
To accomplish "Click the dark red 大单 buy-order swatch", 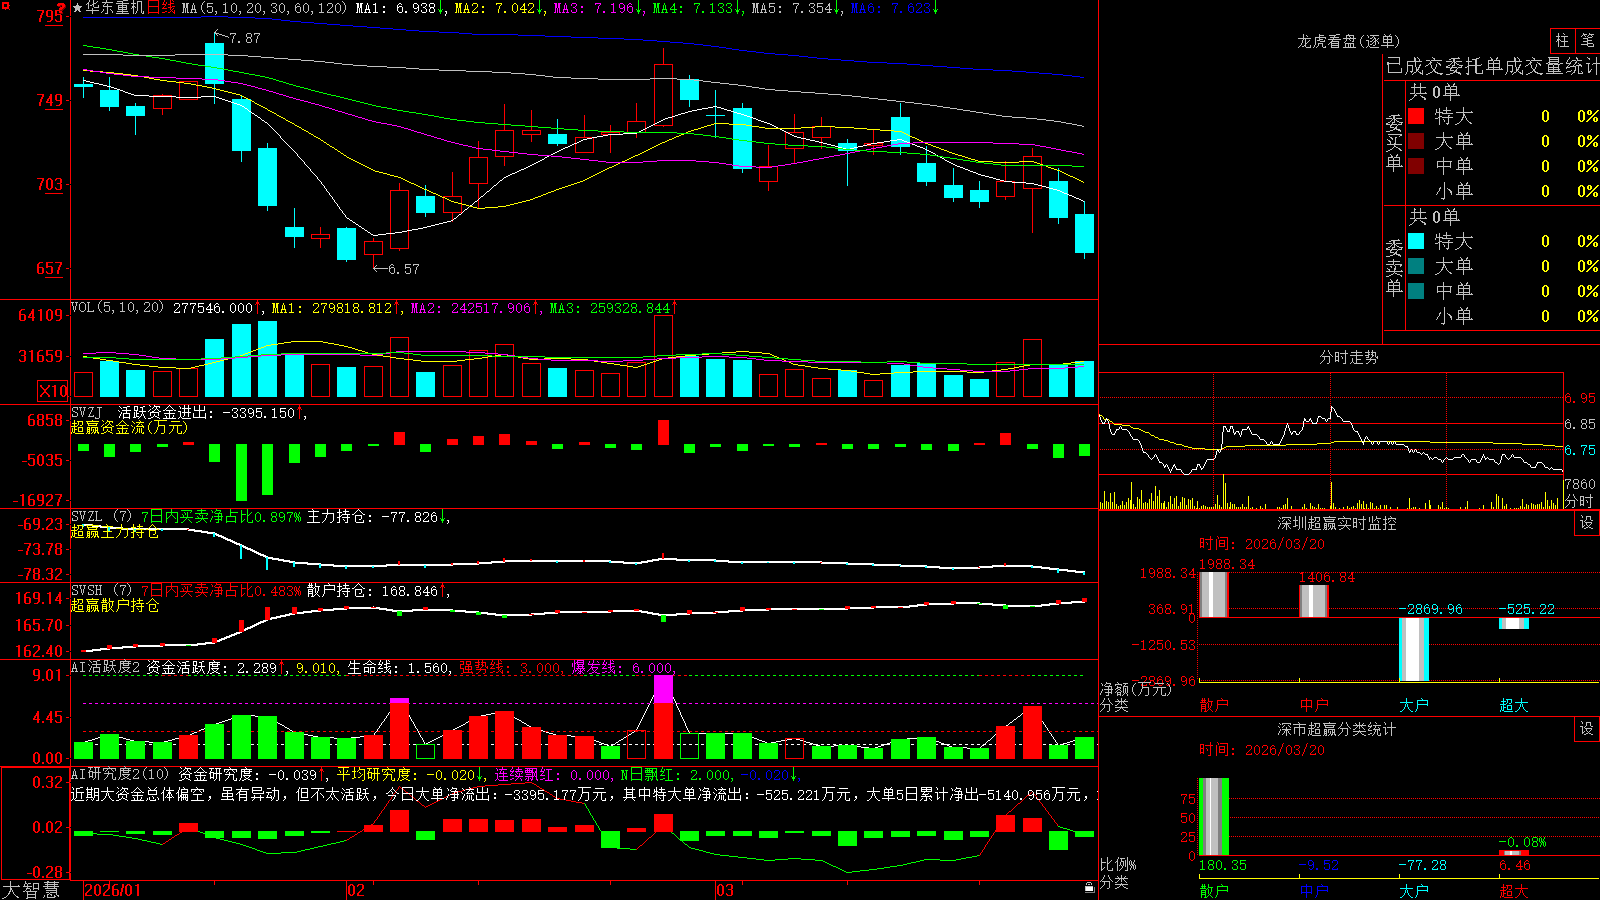I will pyautogui.click(x=1416, y=141).
